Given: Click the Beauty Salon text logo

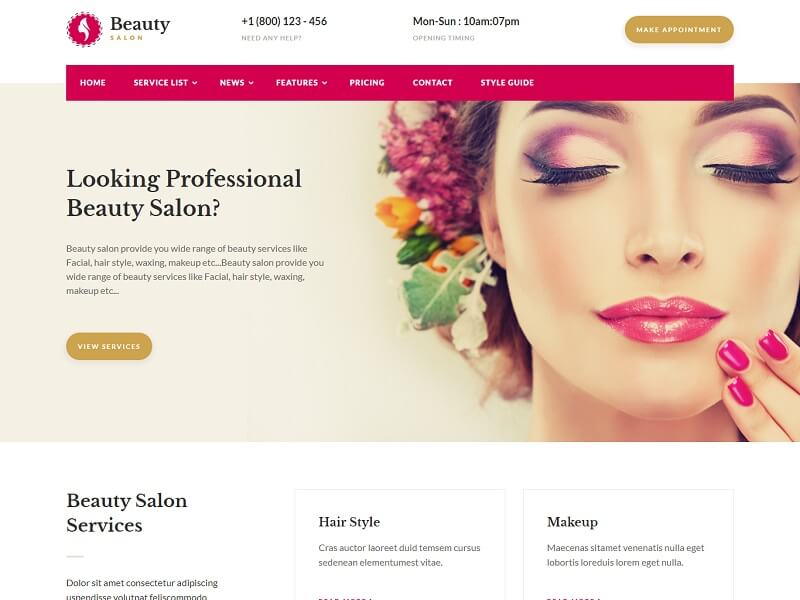Looking at the screenshot, I should tap(140, 28).
